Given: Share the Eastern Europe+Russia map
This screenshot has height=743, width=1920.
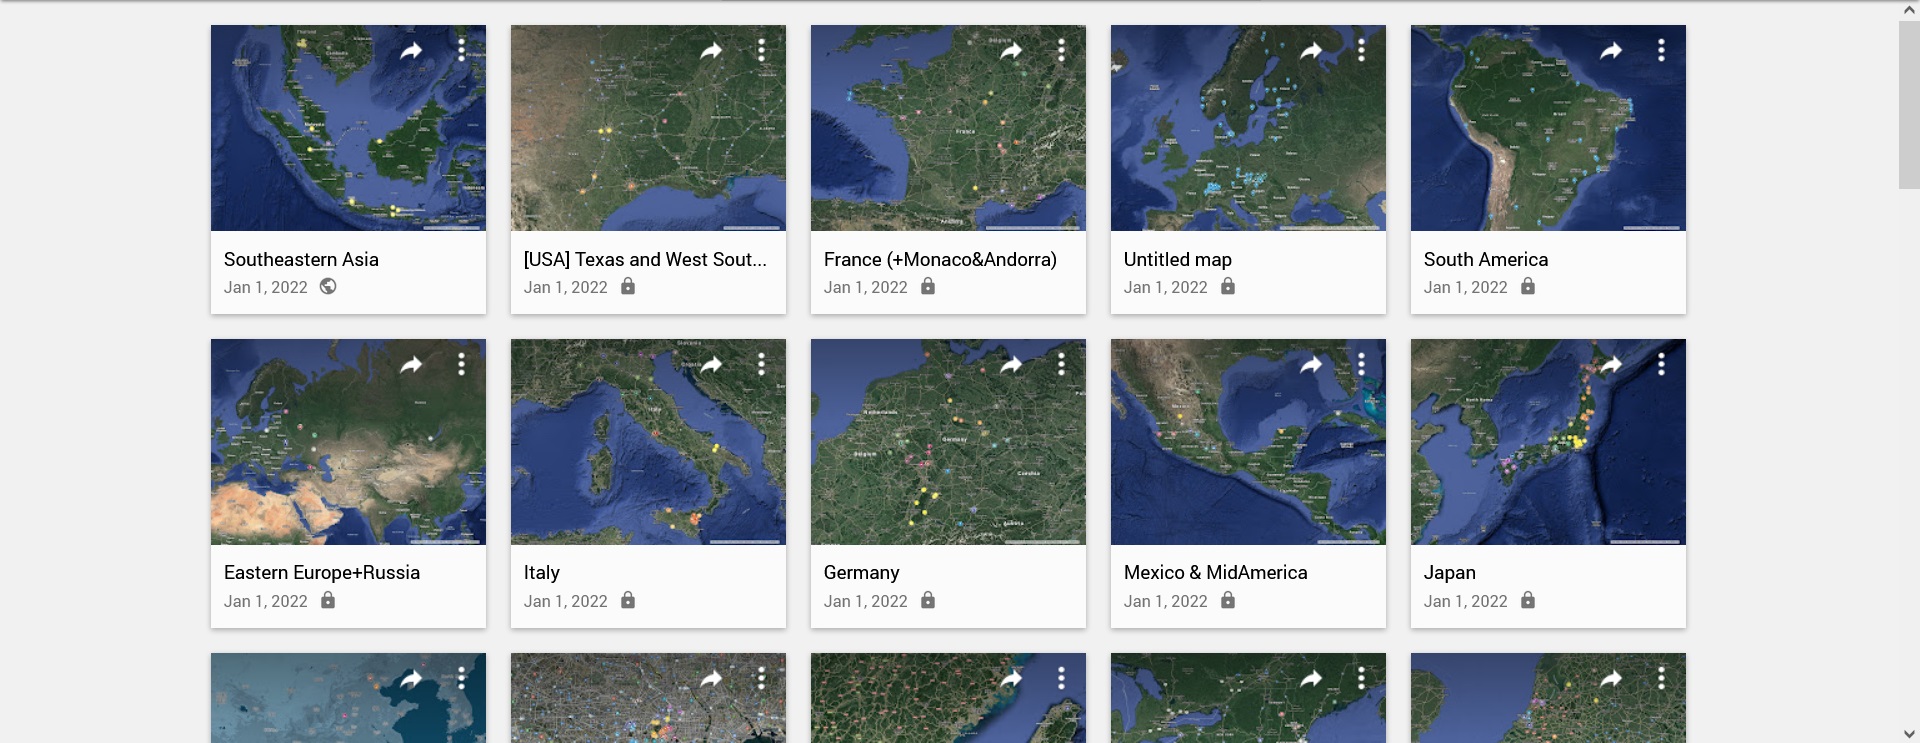Looking at the screenshot, I should point(411,365).
